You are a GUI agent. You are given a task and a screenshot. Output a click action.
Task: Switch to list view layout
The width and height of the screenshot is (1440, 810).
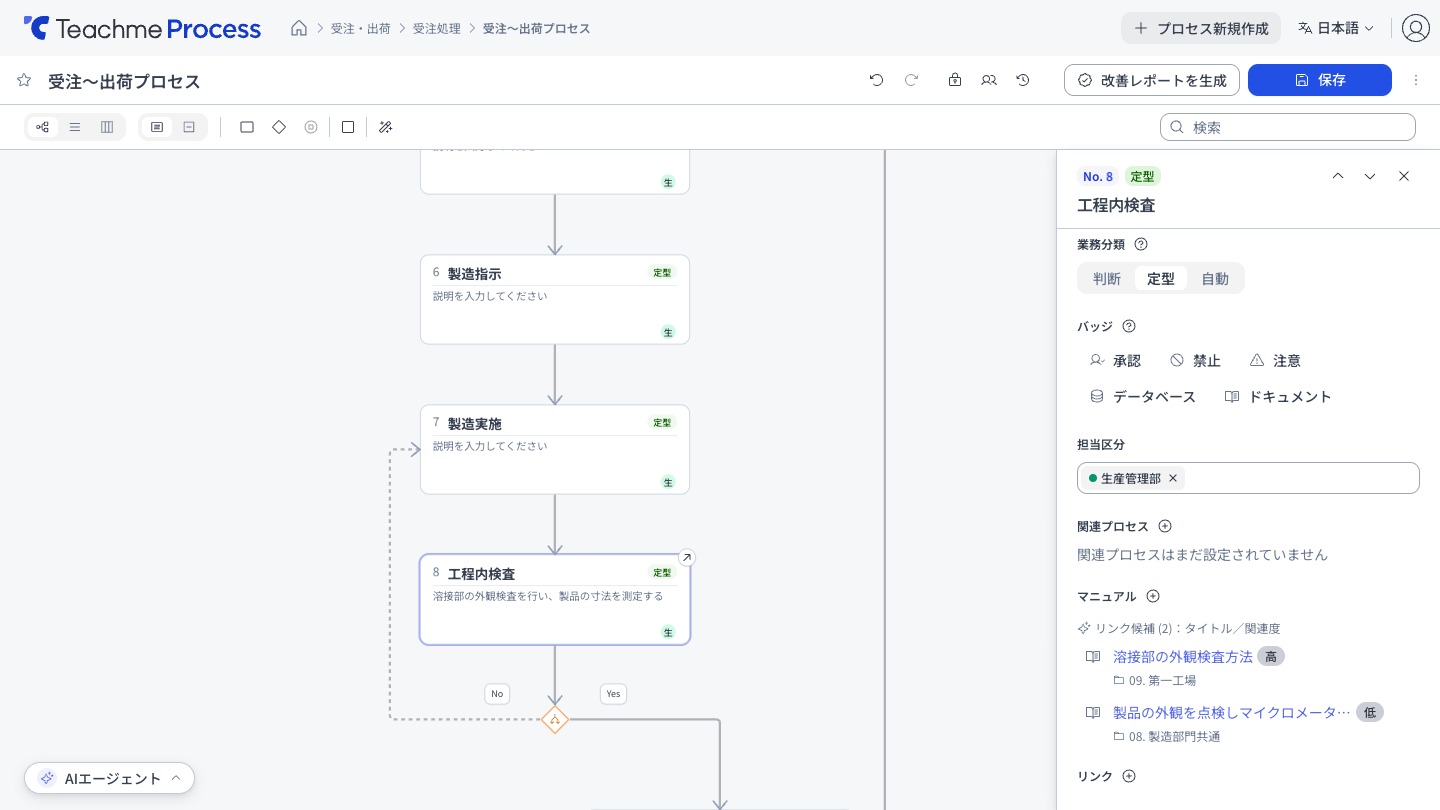click(x=75, y=127)
